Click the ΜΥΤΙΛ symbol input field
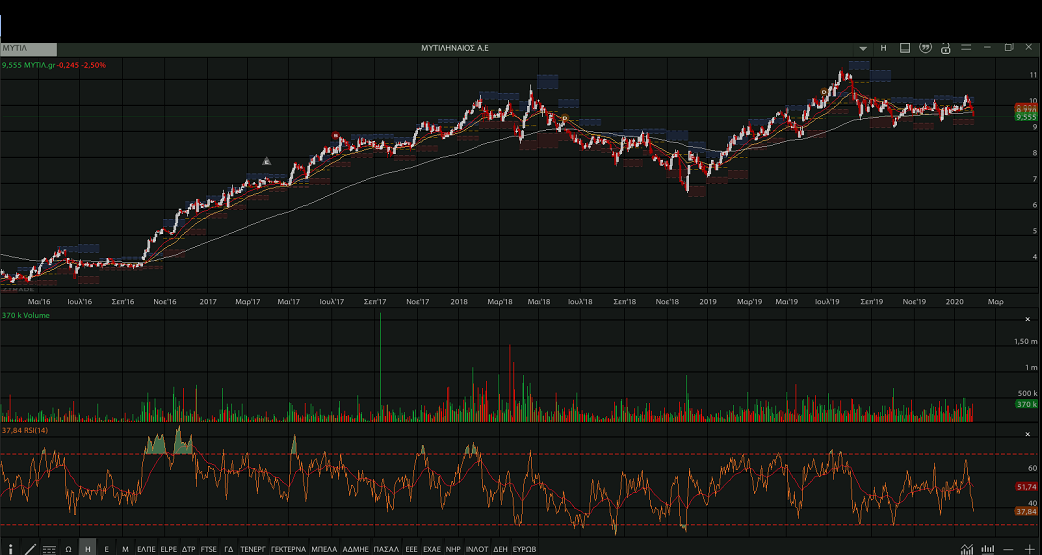 (29, 48)
